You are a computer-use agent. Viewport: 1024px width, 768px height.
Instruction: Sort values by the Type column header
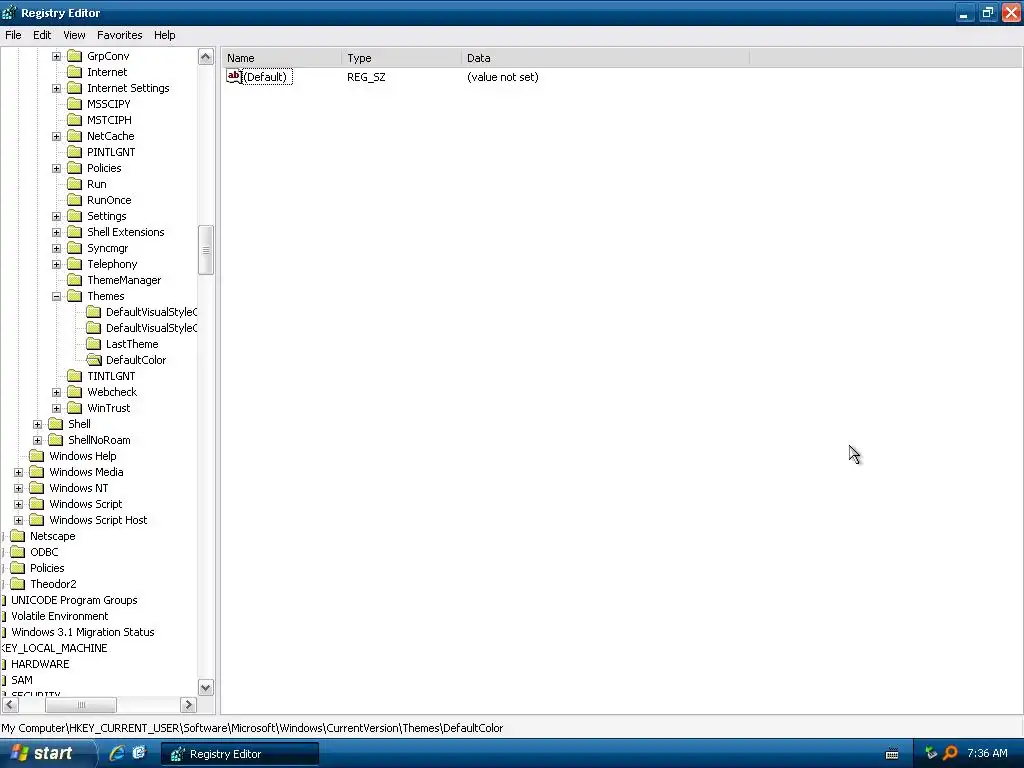[x=401, y=57]
